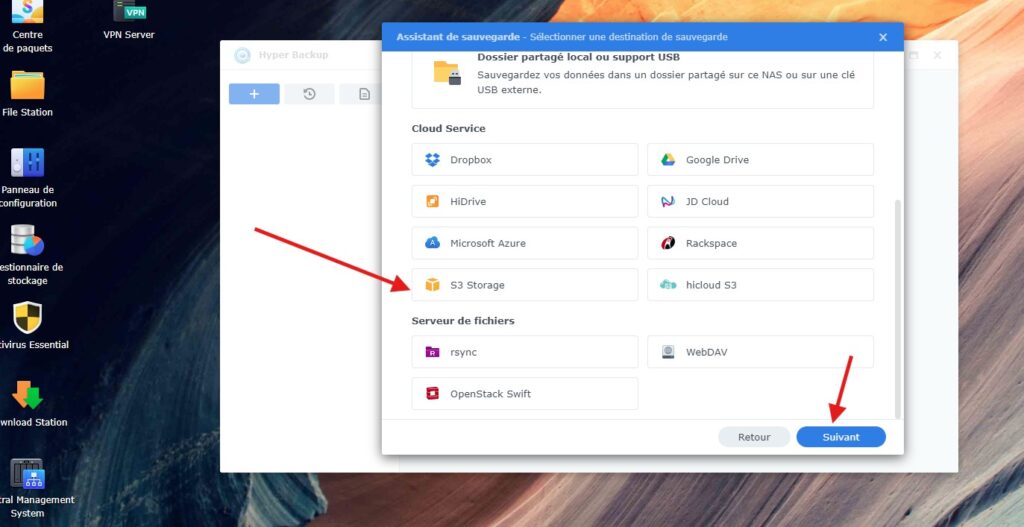This screenshot has width=1024, height=527.
Task: Click Hyper Backup log document icon
Action: tap(364, 94)
